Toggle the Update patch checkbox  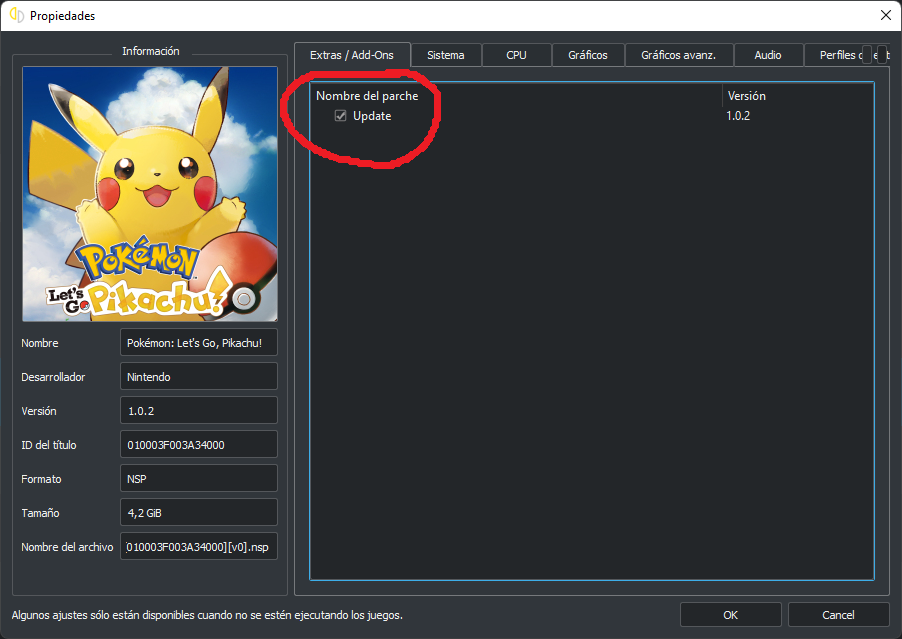(341, 116)
